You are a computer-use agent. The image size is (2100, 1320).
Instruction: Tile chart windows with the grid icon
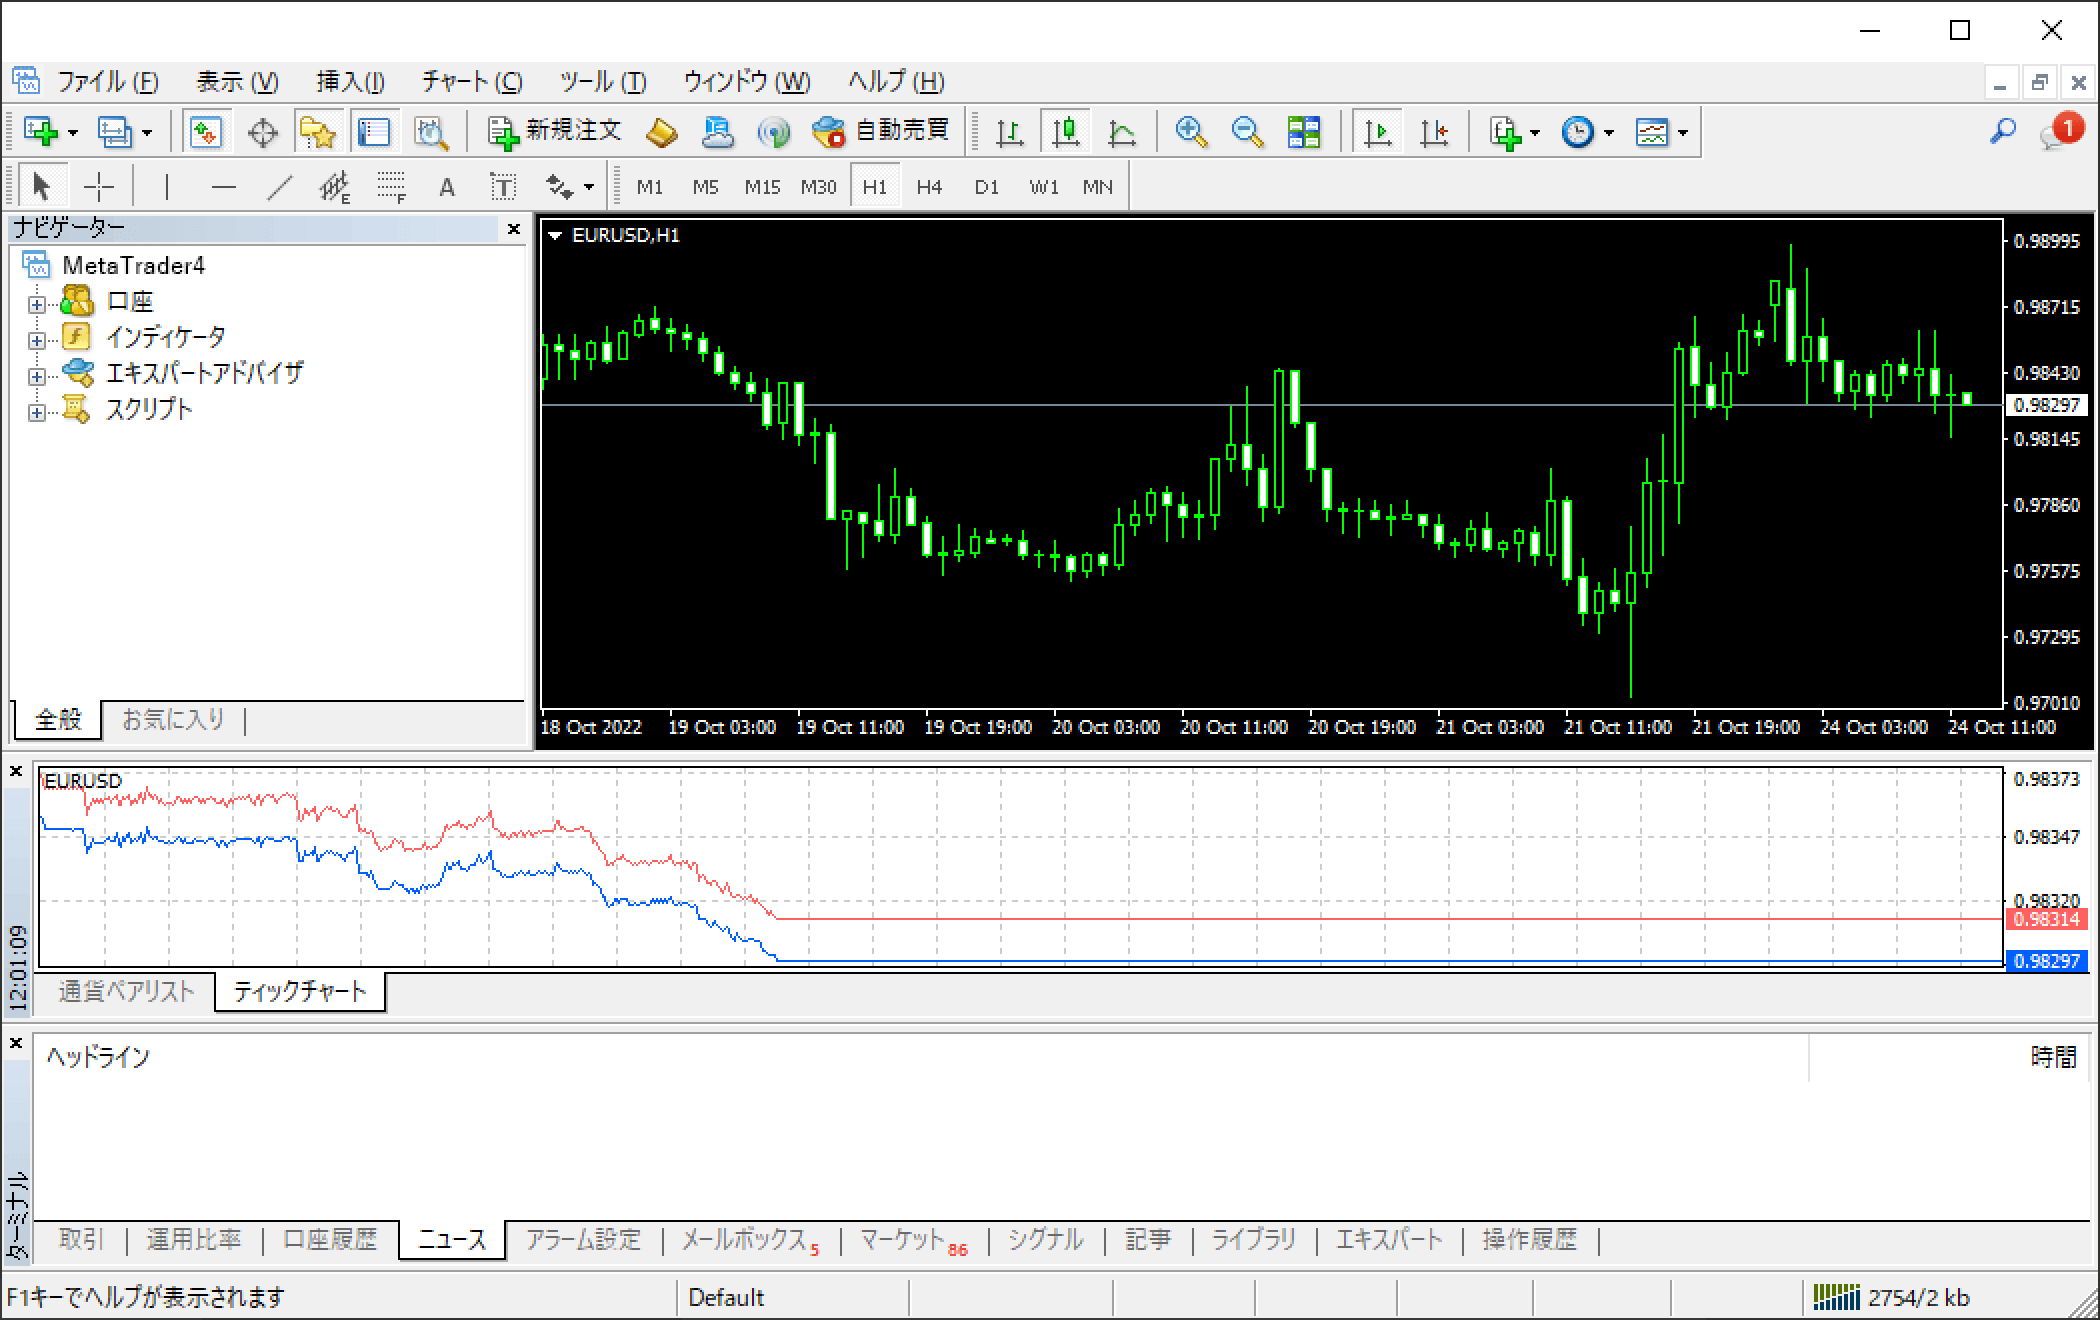1303,131
